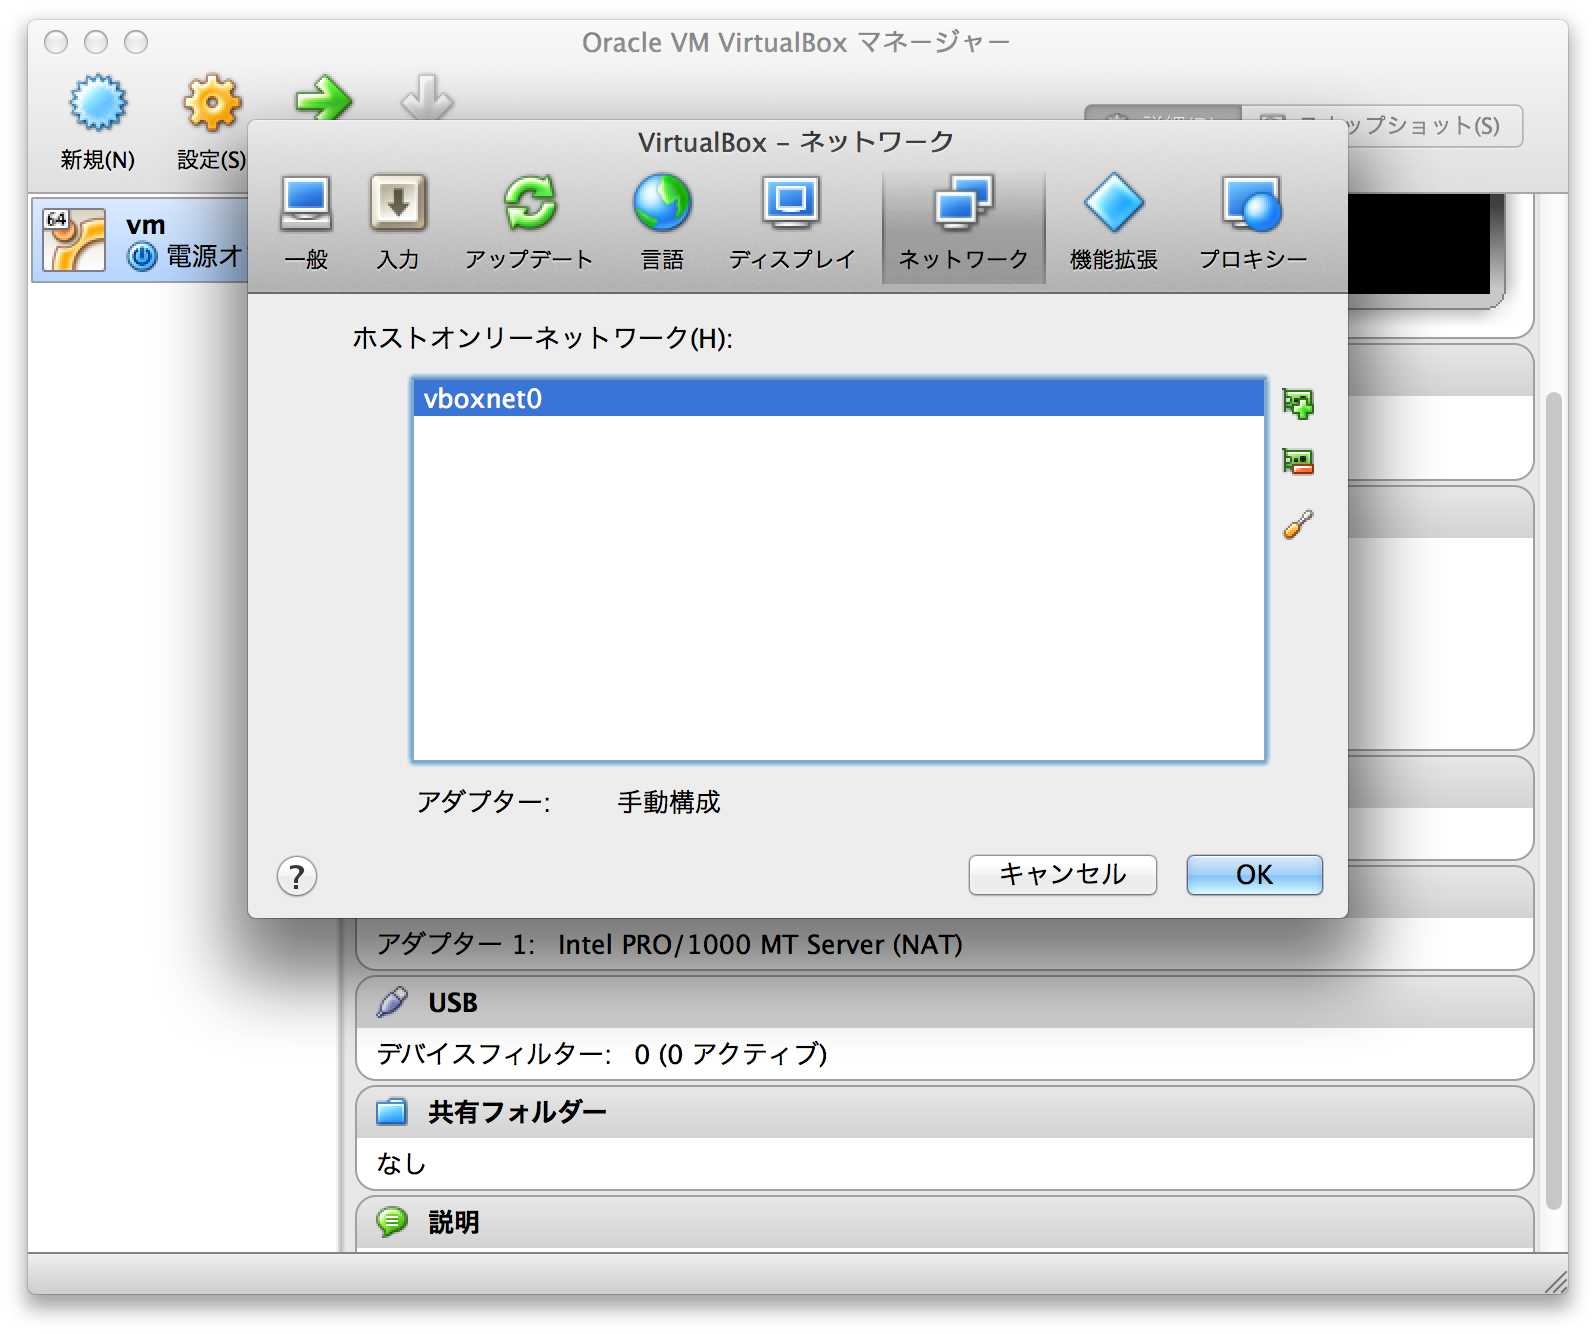Click the 共有フォルダー header label
1596x1334 pixels.
pos(517,1112)
